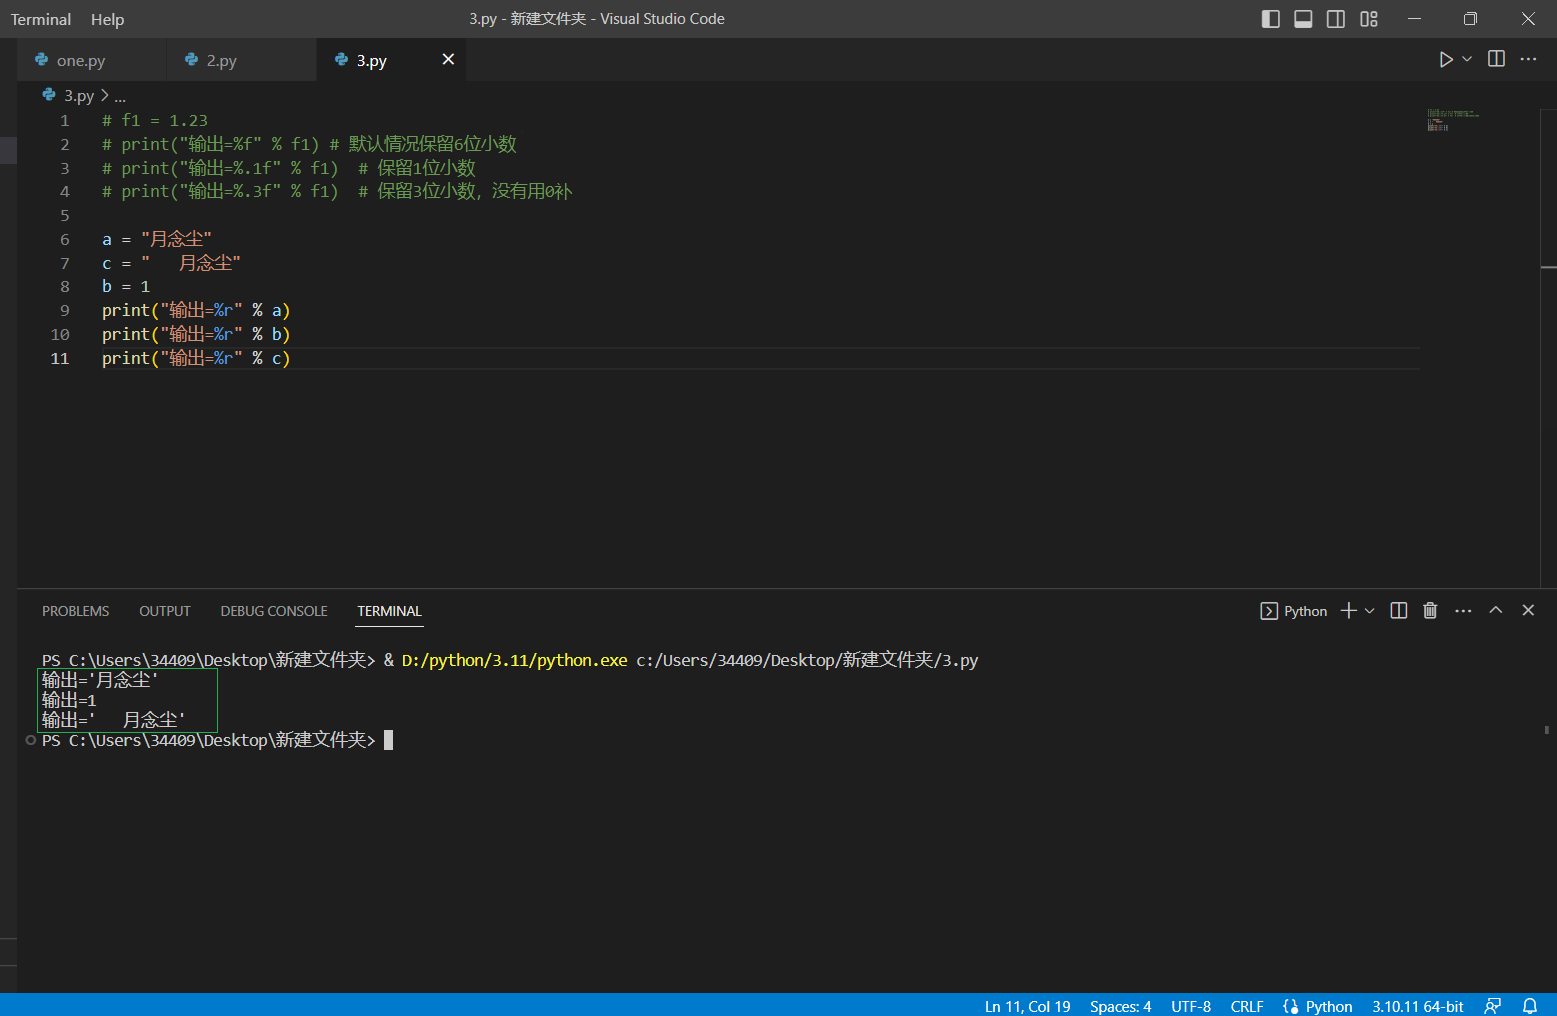
Task: Toggle primary side bar visibility
Action: tap(1271, 19)
